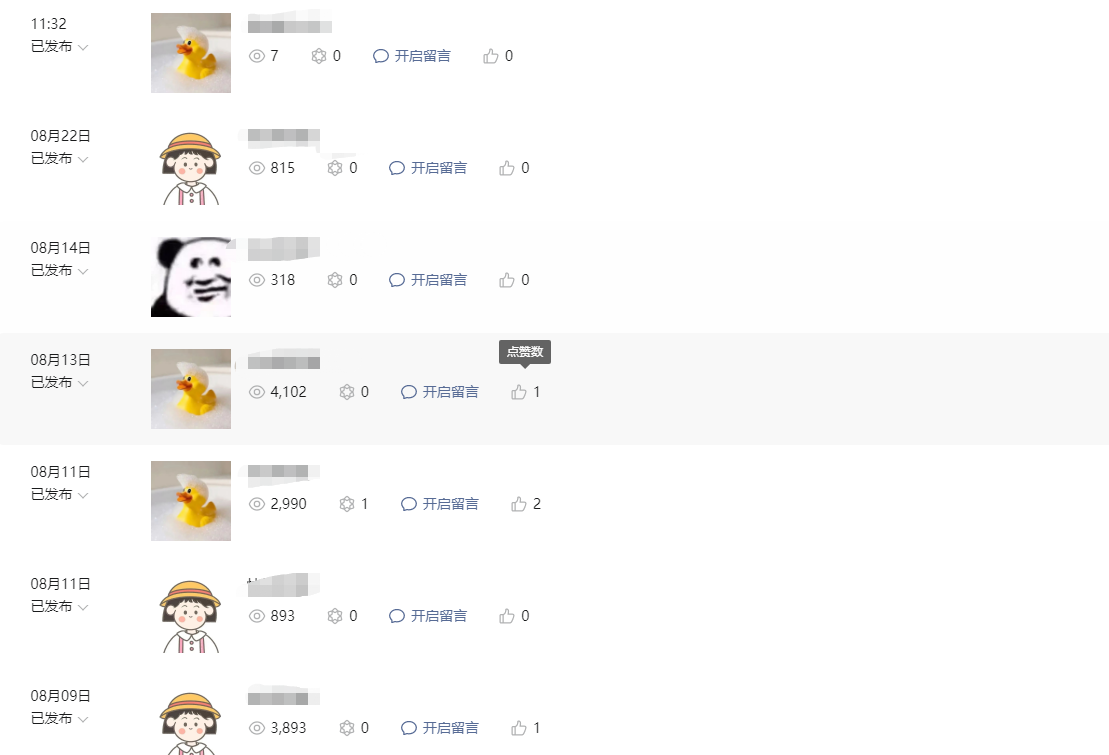Turn on 开启留言 for the 3,893-view article
This screenshot has height=755, width=1109.
tap(440, 727)
